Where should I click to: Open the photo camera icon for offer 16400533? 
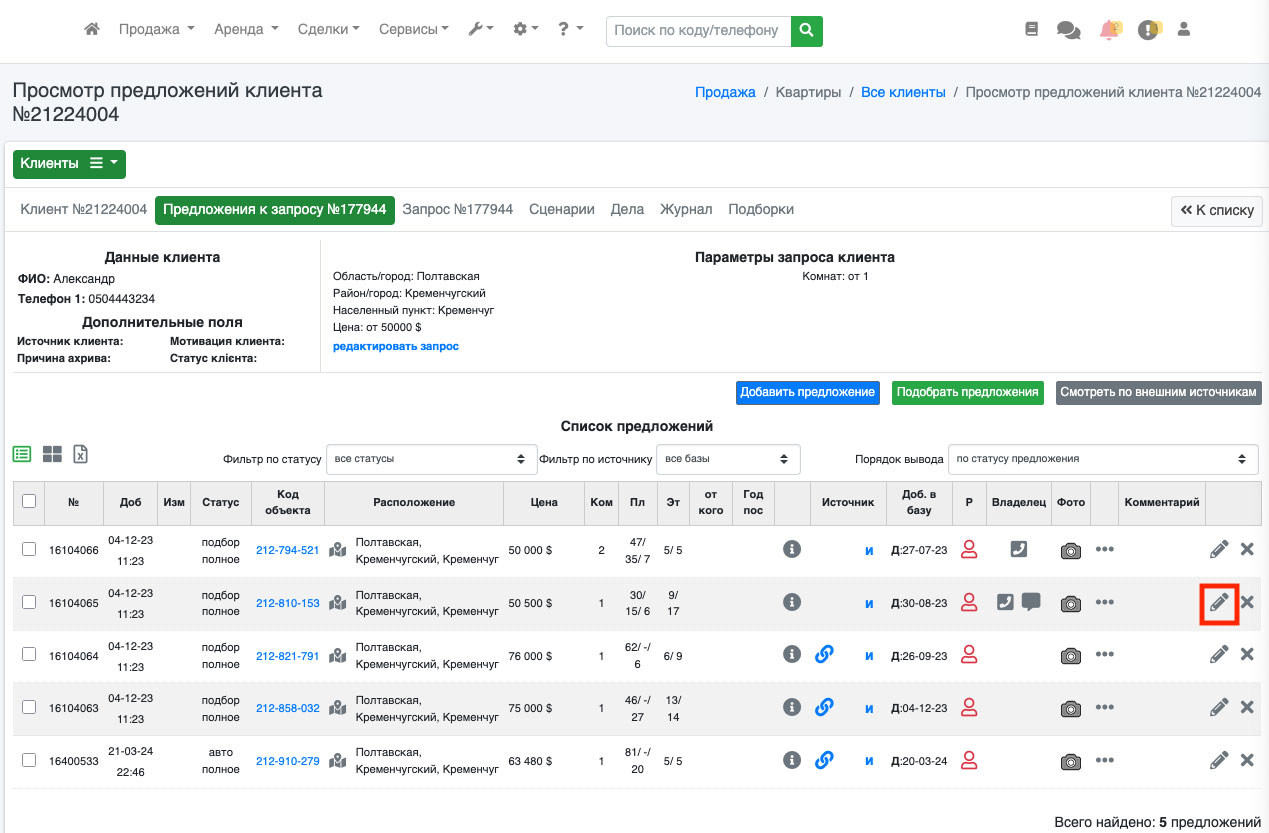click(x=1071, y=761)
